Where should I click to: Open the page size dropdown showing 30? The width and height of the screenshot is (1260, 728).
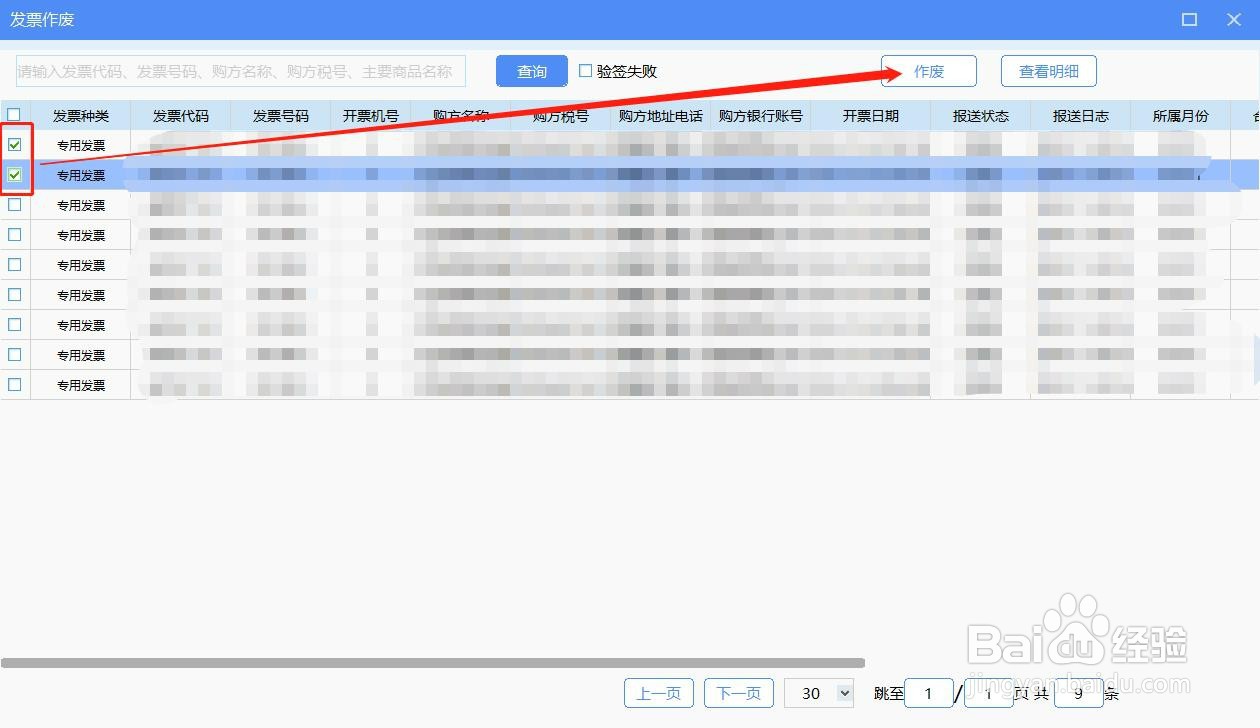pos(819,693)
